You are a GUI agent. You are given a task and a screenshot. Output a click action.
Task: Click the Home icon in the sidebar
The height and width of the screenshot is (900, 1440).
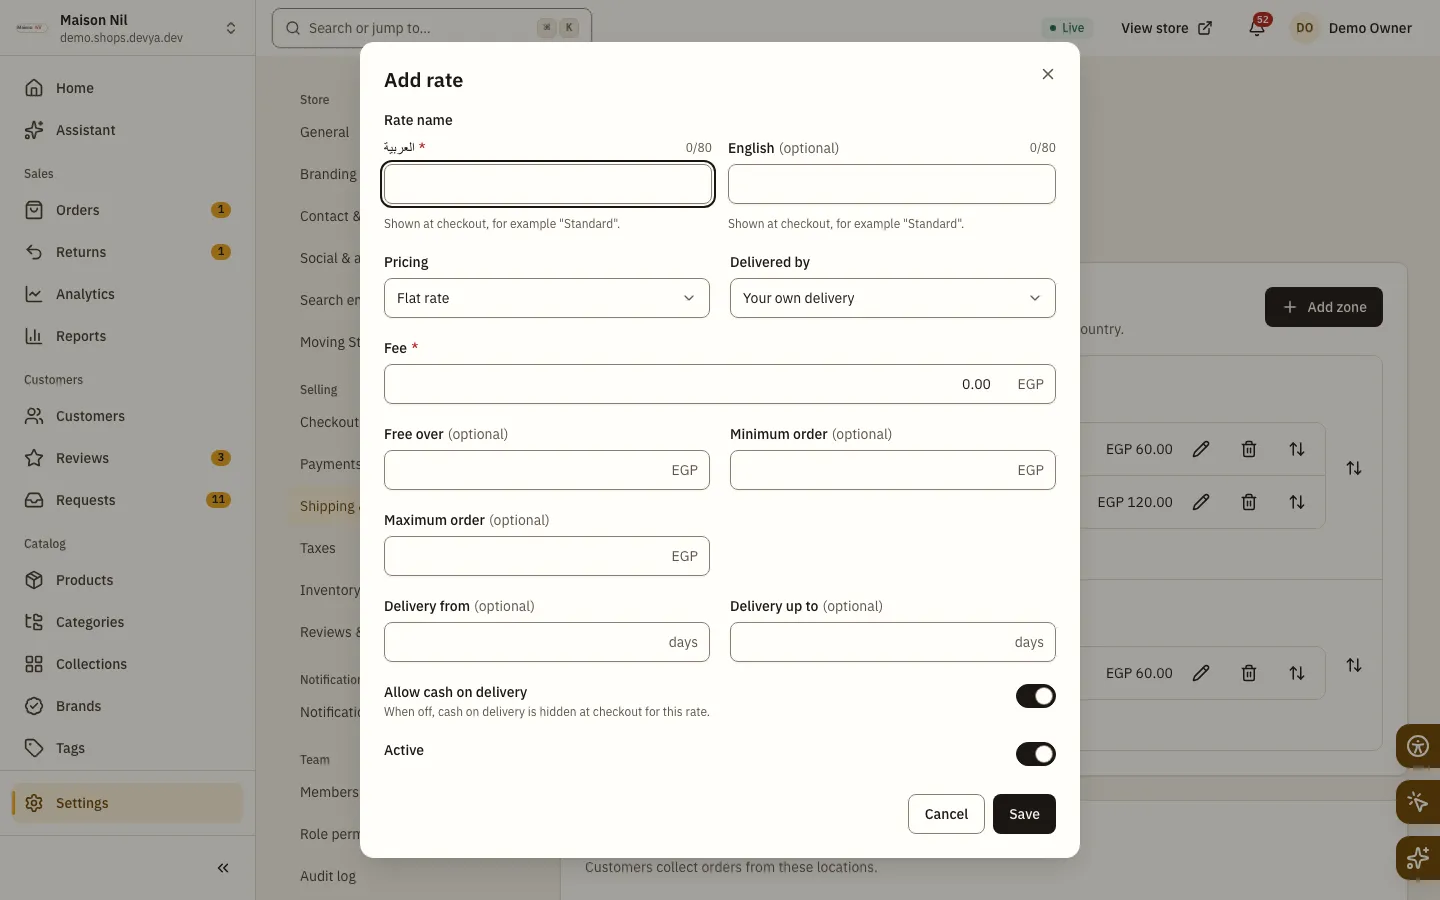[x=34, y=88]
